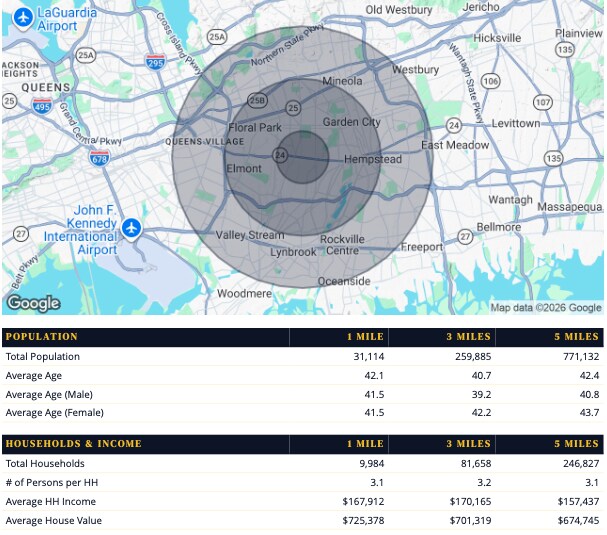Click the 771,132 population value

pos(581,357)
